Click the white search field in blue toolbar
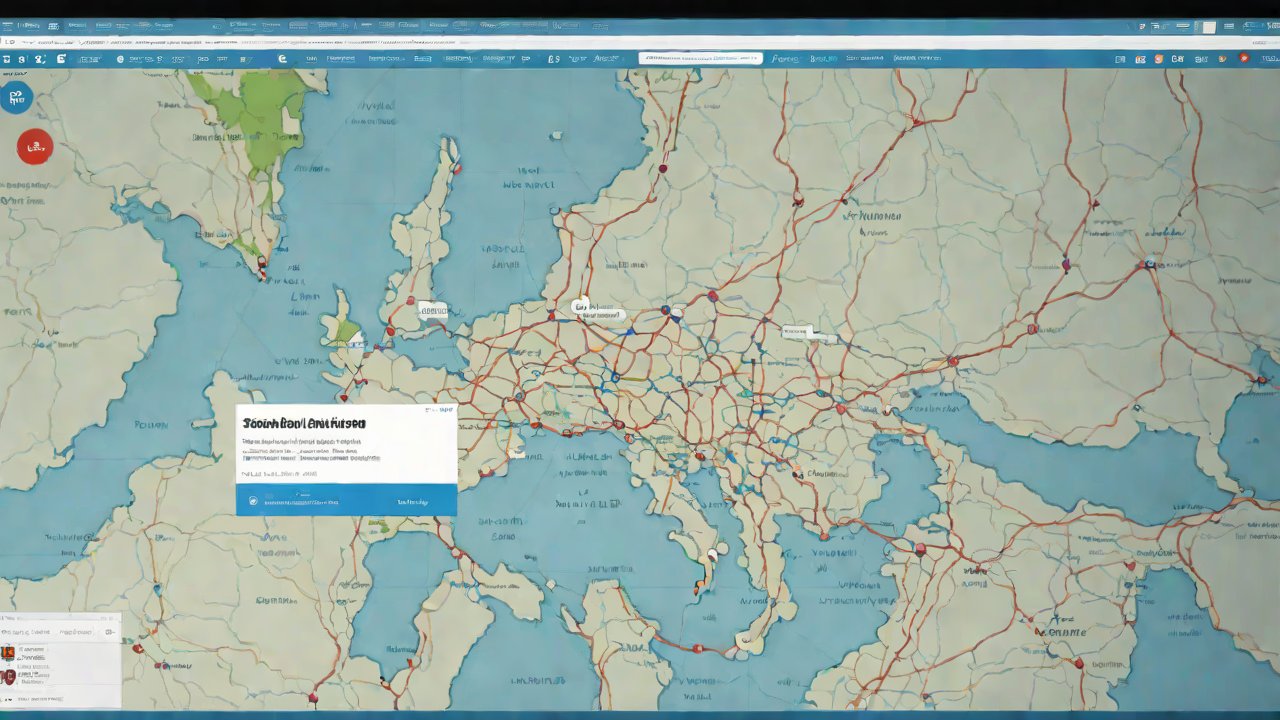 (x=700, y=59)
